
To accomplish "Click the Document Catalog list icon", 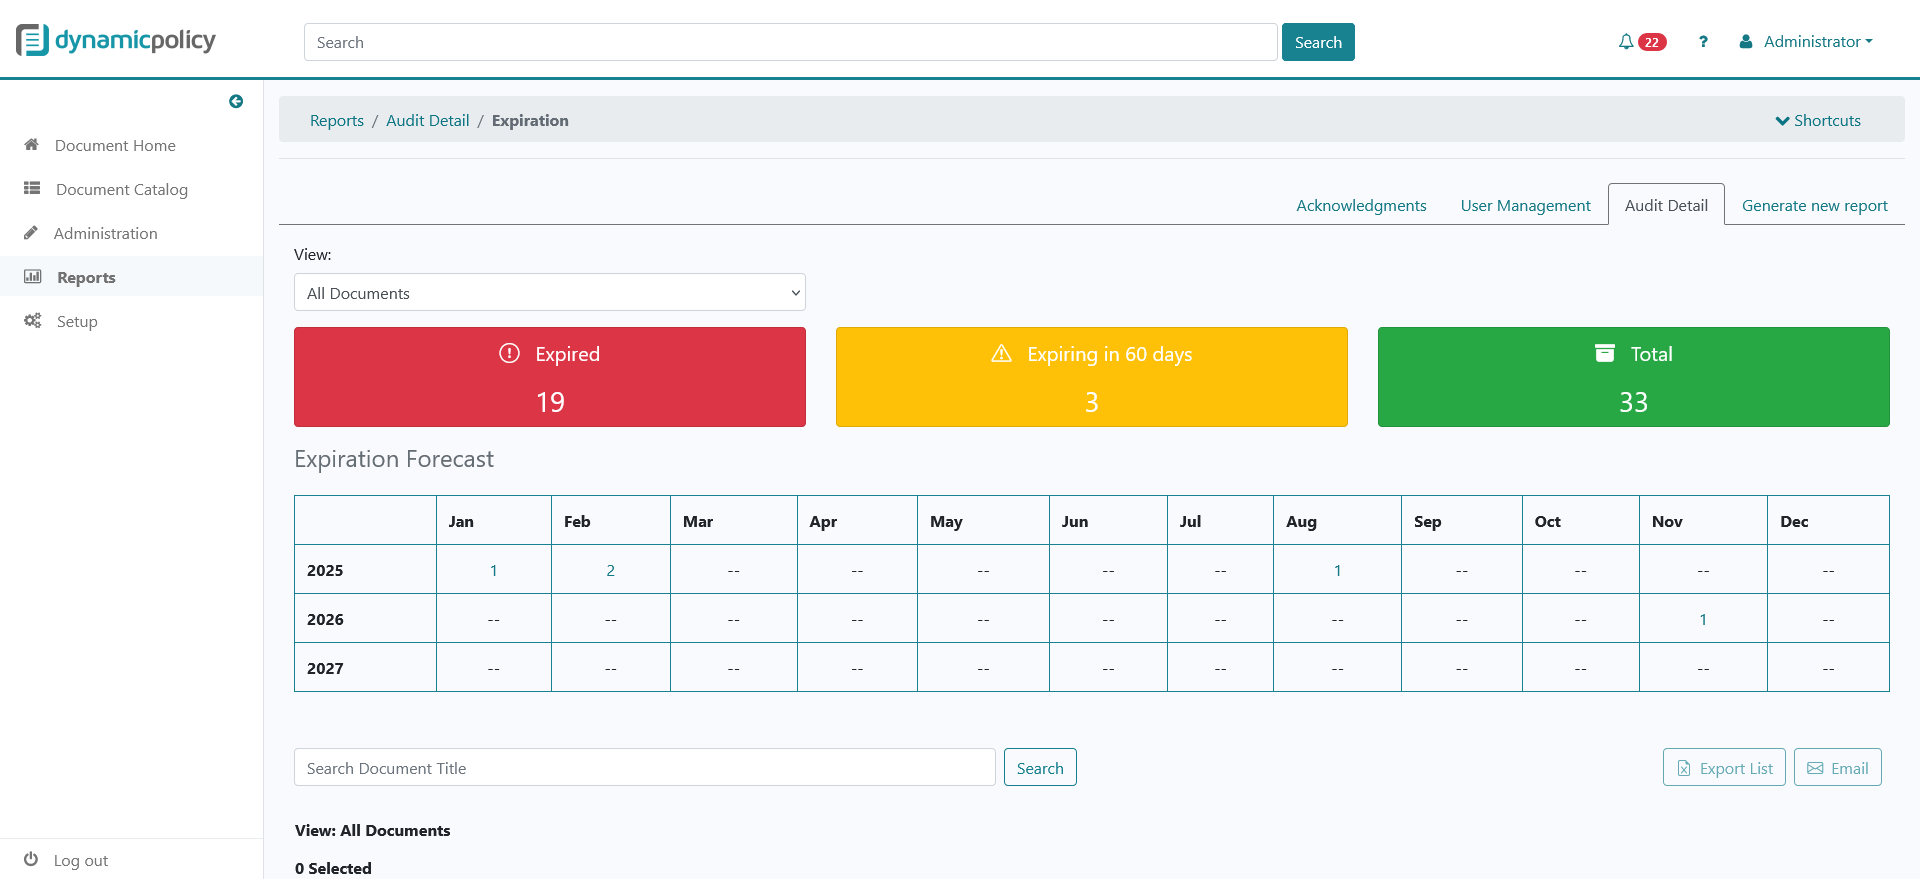I will (32, 188).
